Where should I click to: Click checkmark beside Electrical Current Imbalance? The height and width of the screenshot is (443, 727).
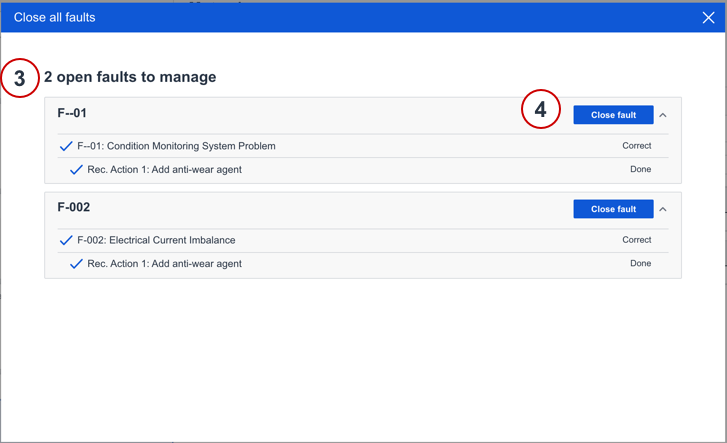66,240
